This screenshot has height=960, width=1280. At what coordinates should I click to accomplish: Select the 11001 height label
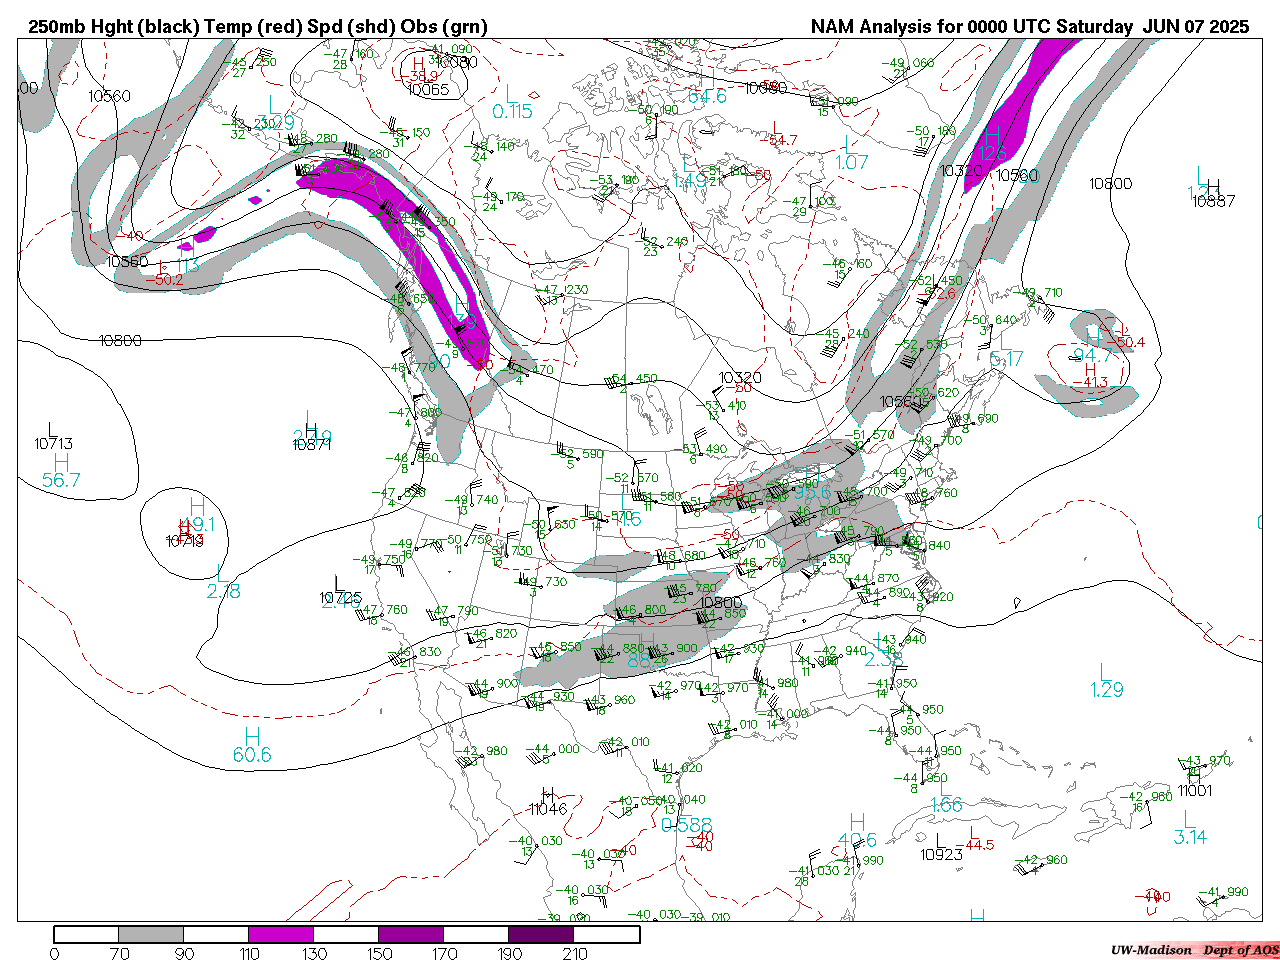pyautogui.click(x=1194, y=790)
